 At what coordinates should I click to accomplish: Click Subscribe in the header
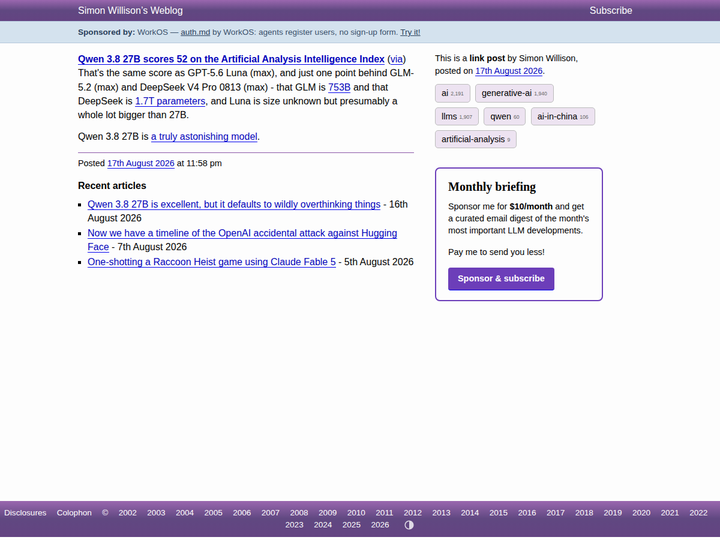click(611, 11)
